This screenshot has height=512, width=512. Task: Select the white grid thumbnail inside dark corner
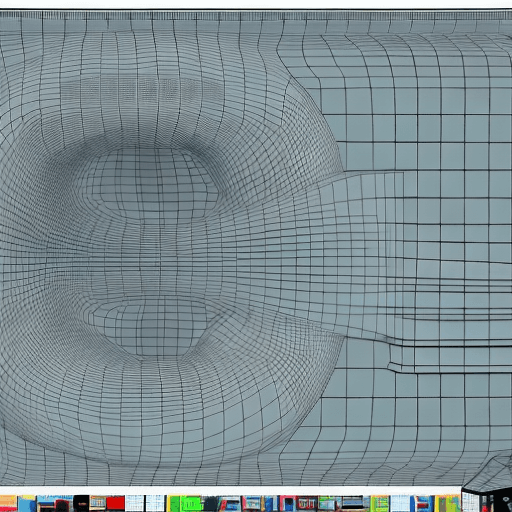point(470,502)
